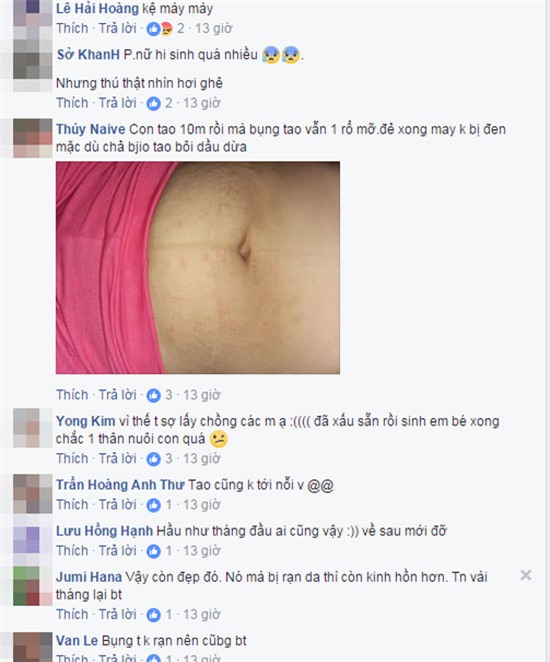
Task: Click the like count icon below the belly photo
Action: click(x=154, y=395)
